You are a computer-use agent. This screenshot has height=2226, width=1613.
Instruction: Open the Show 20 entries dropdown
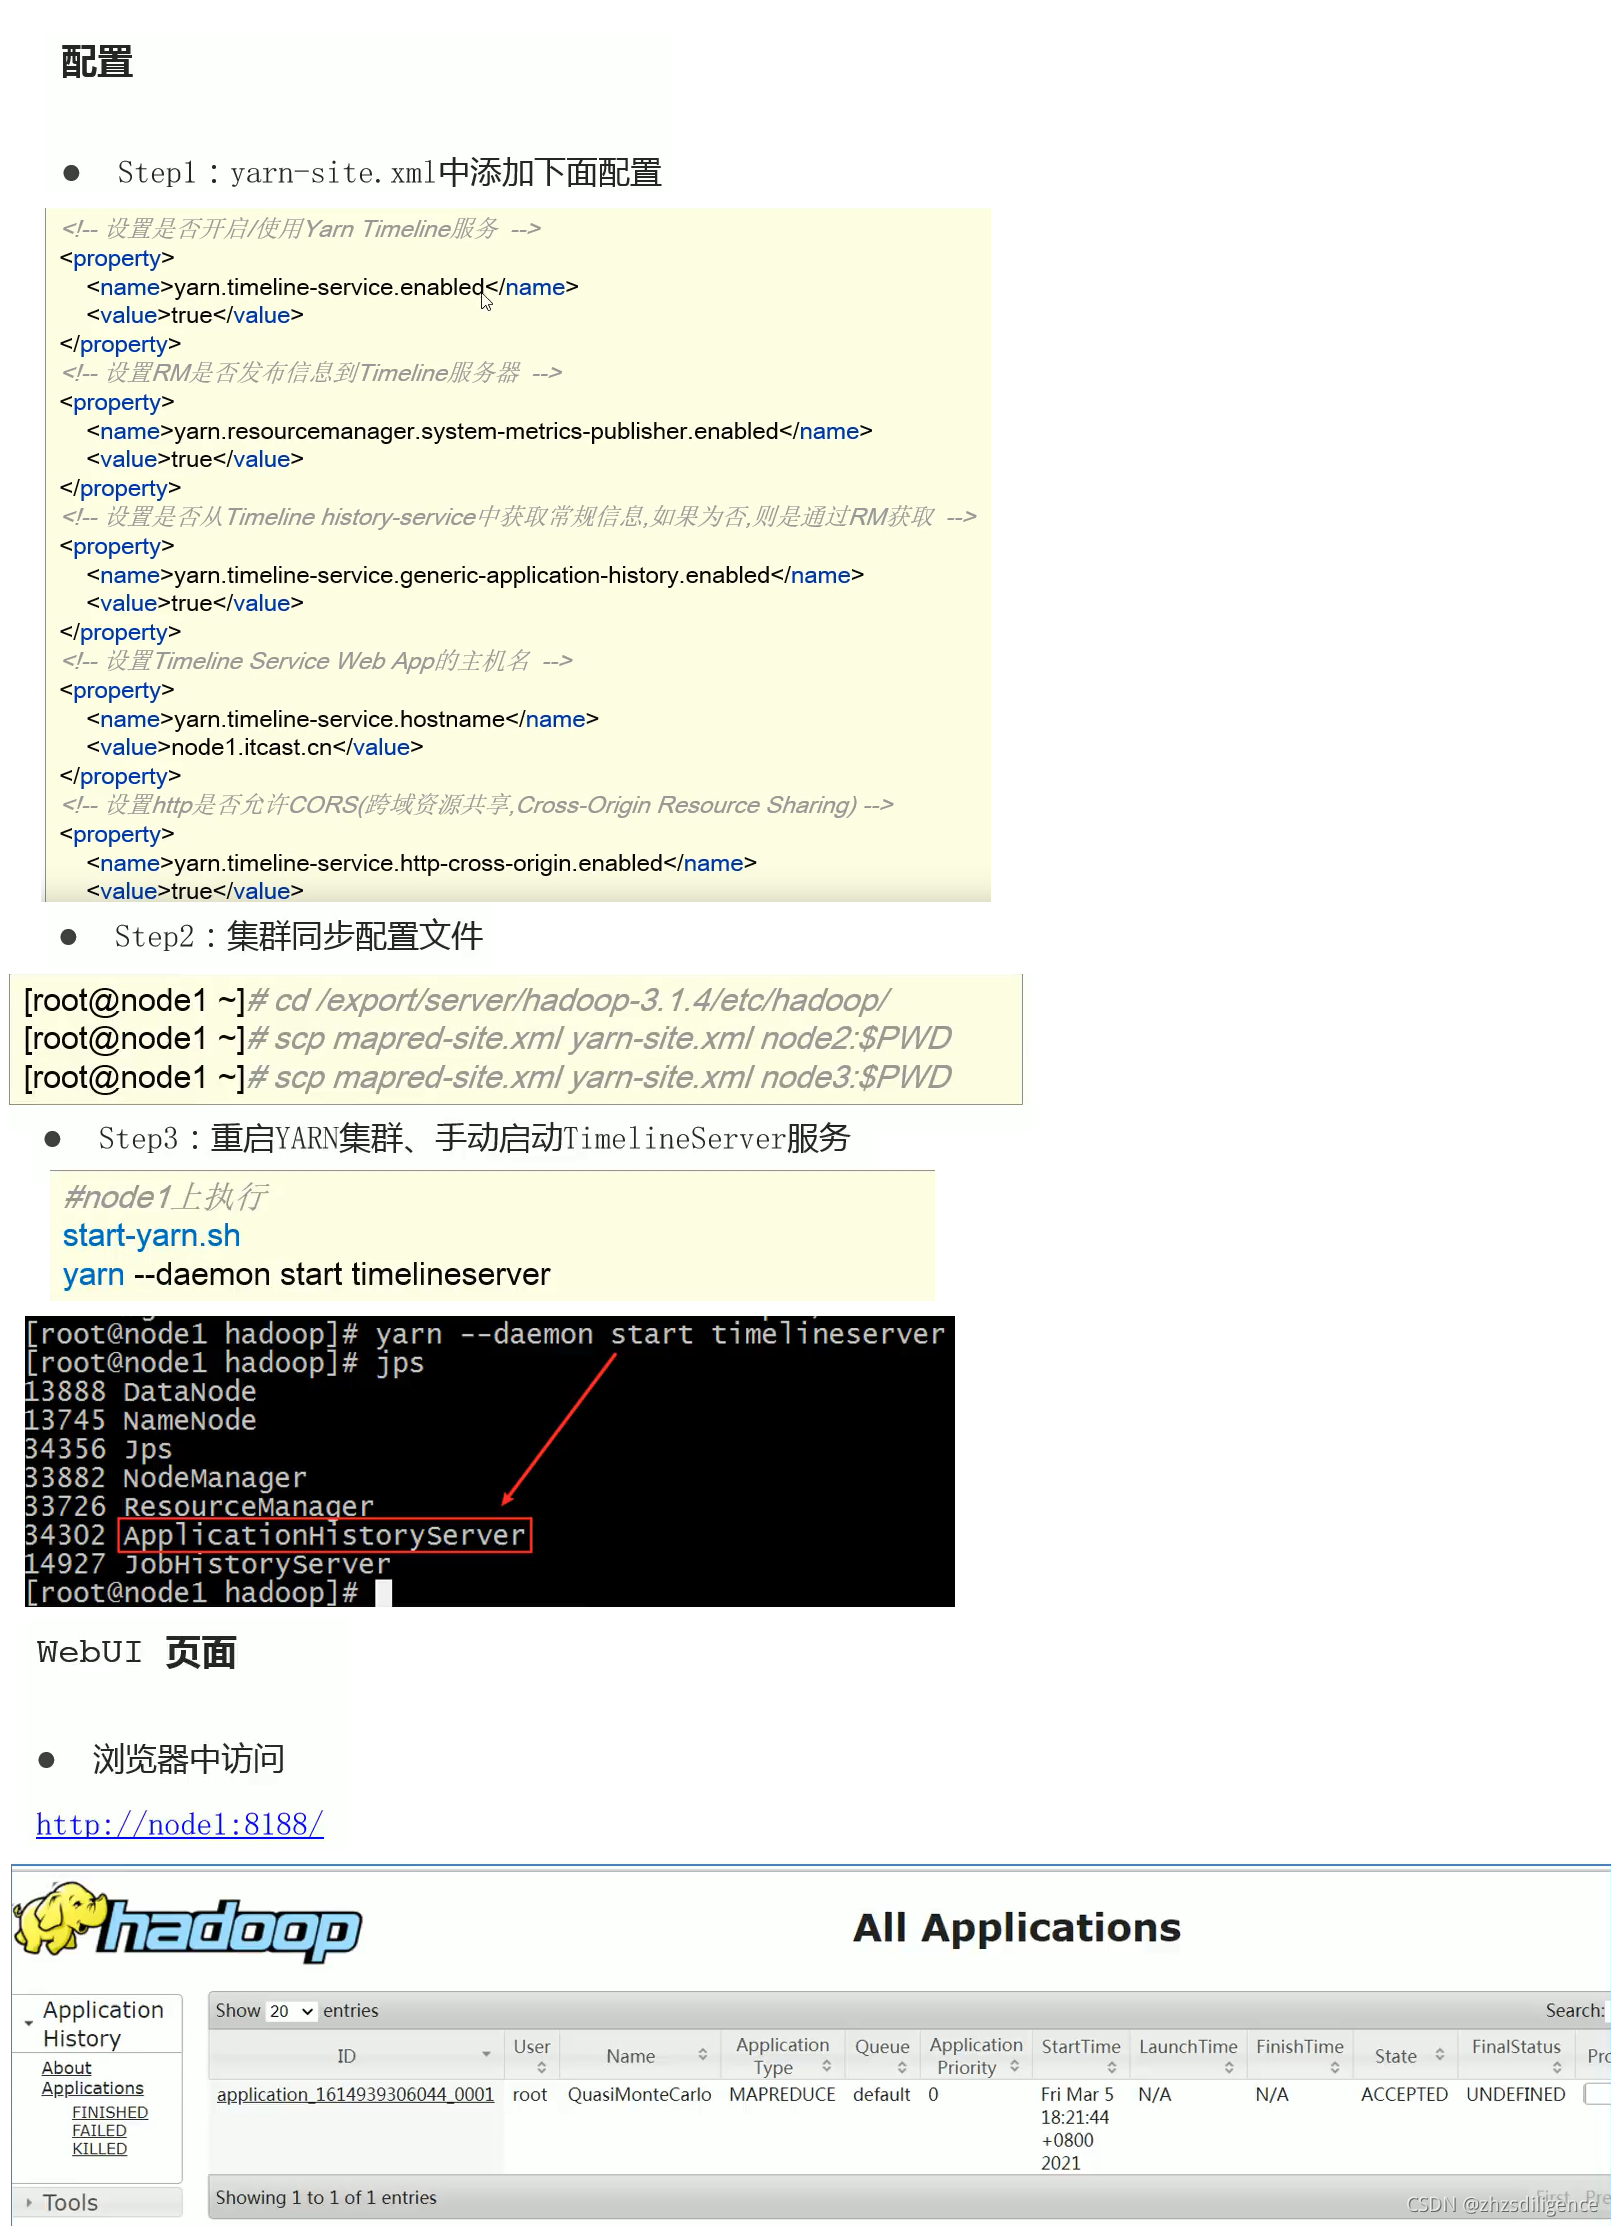tap(291, 2010)
